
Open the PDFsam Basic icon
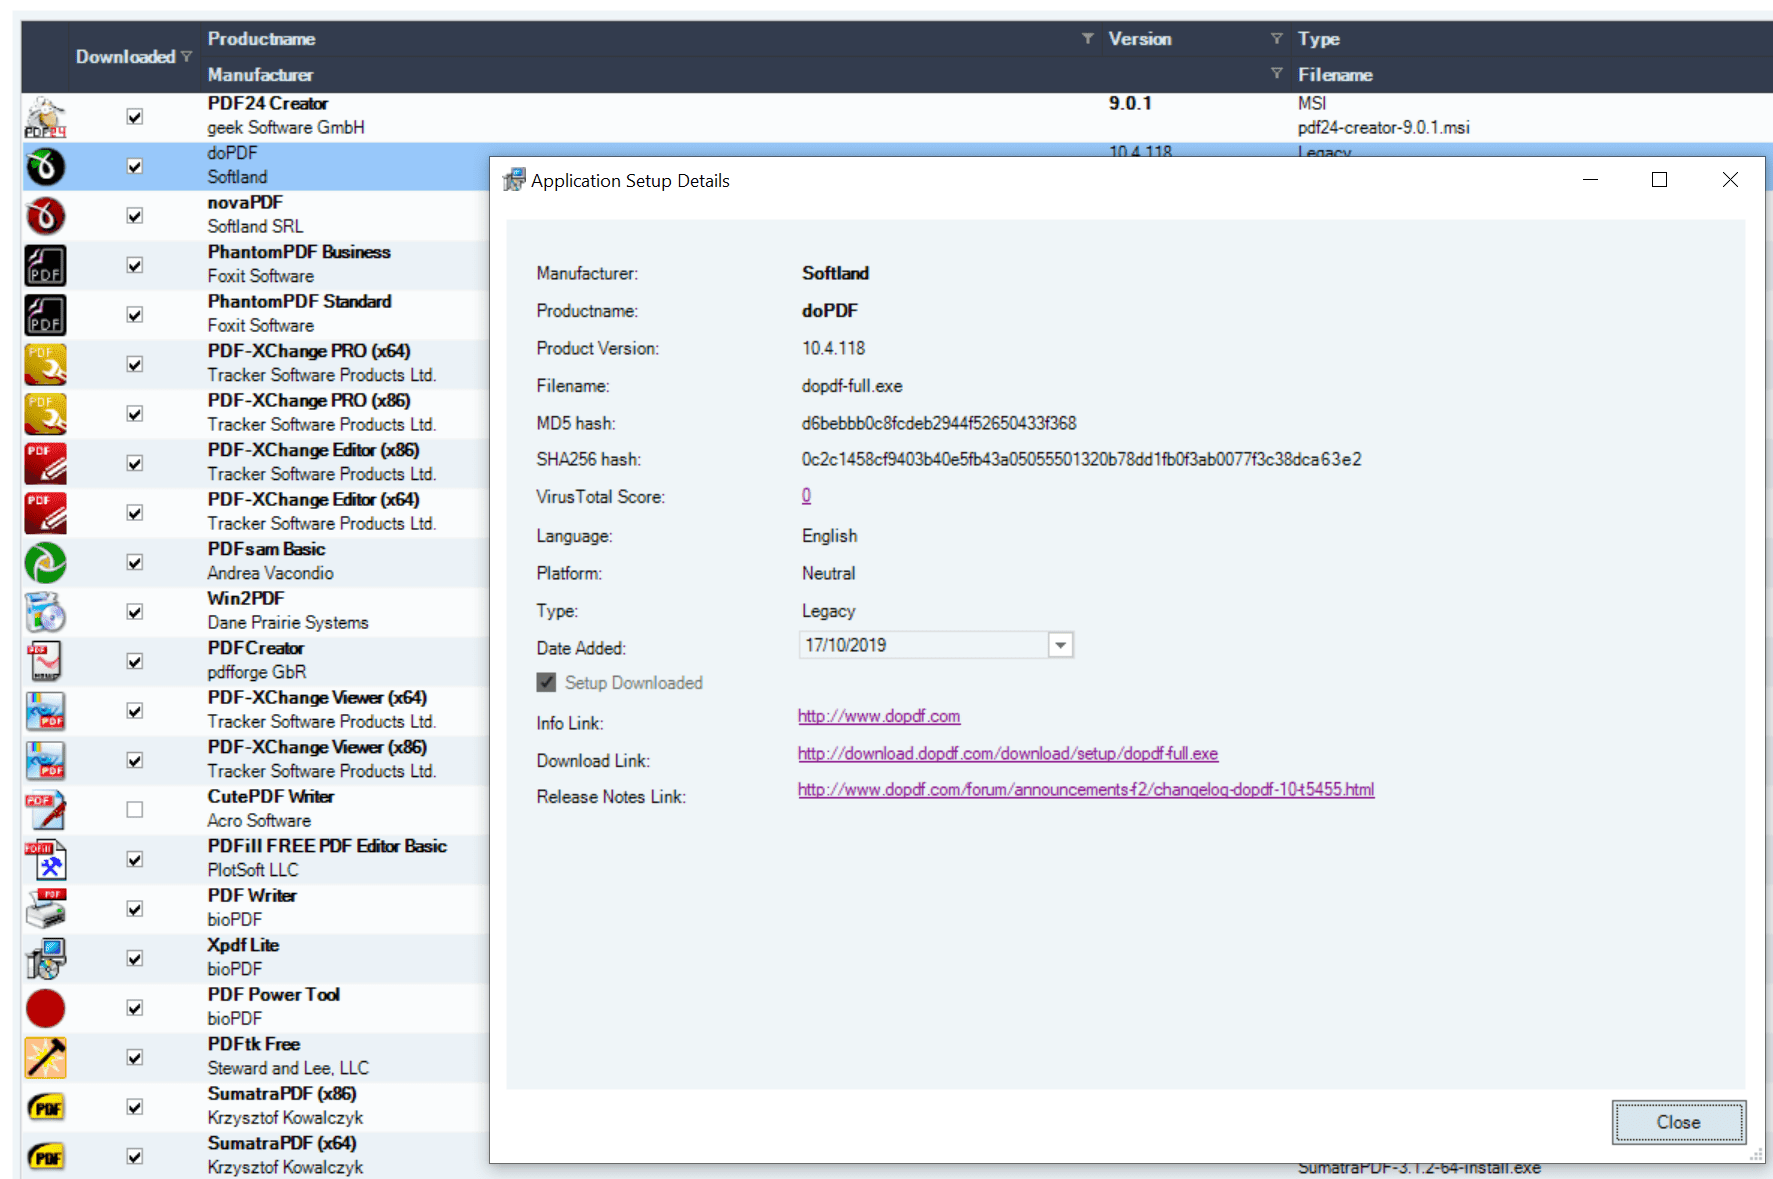45,562
